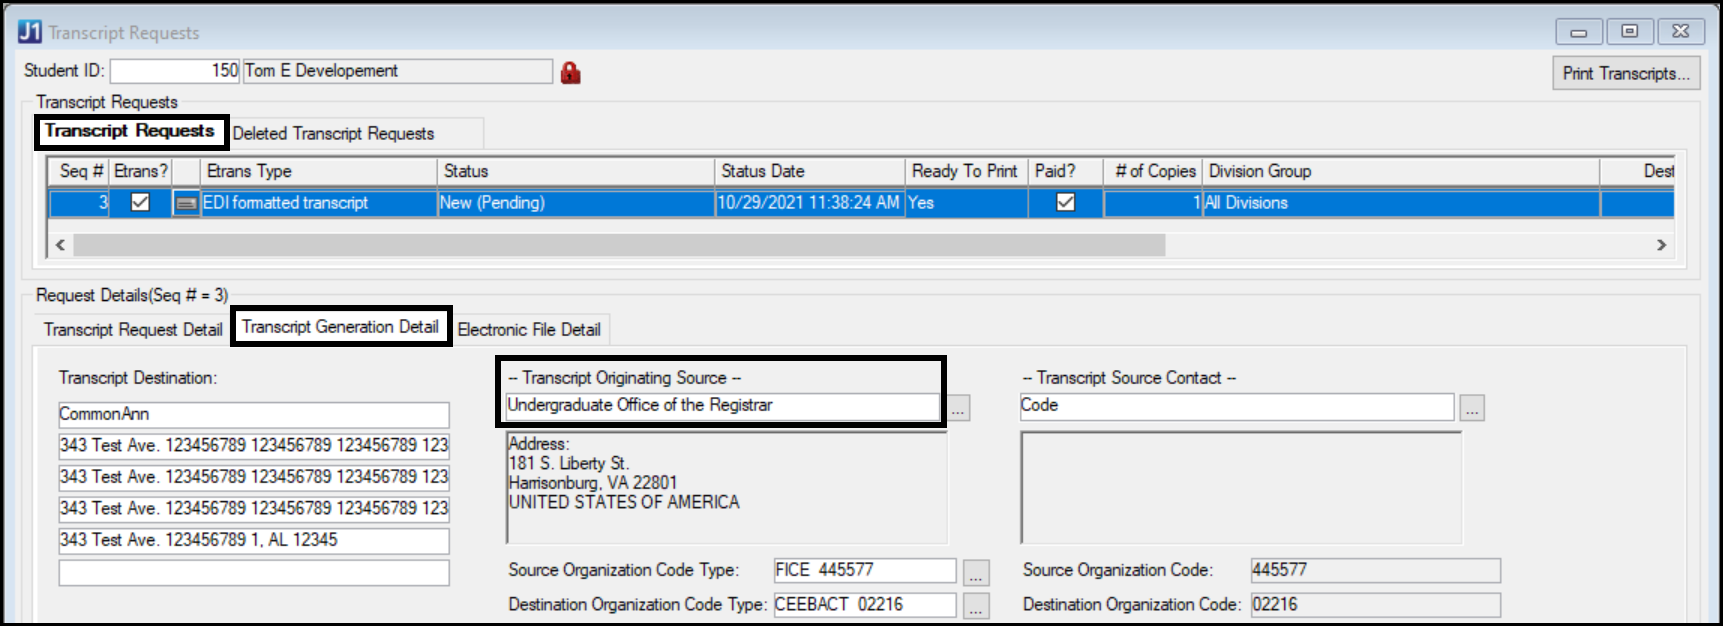Click the Student ID input field
1723x626 pixels.
click(175, 71)
